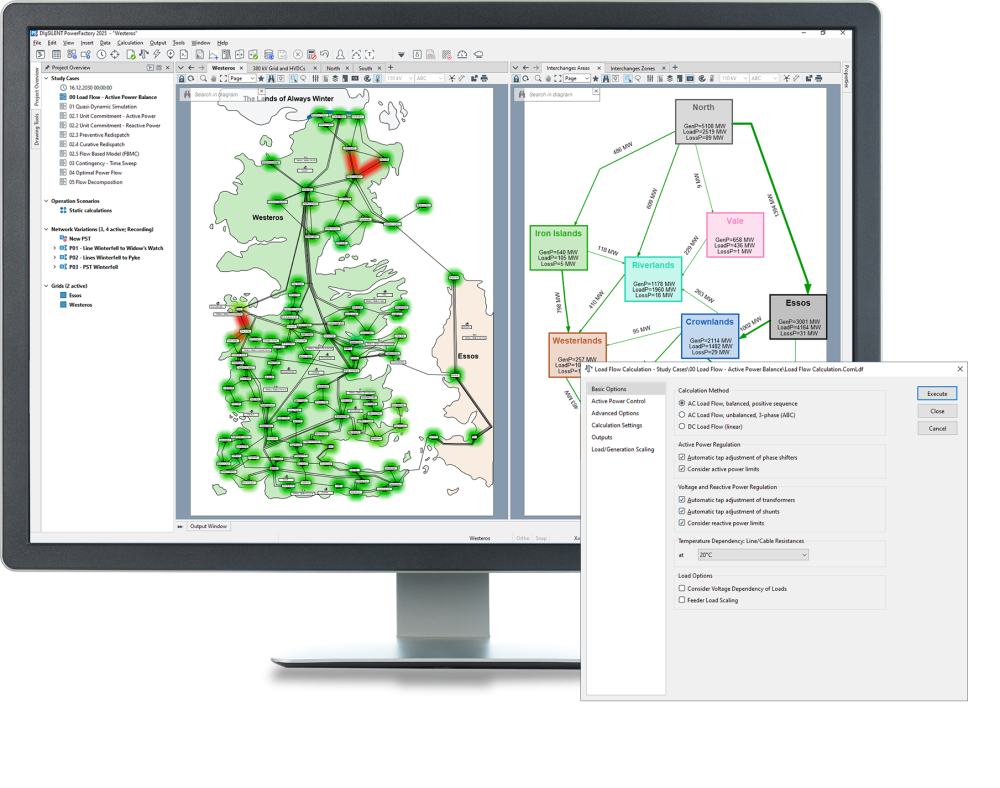Open the Tools menu
Screen dimensions: 1000x788
[179, 43]
